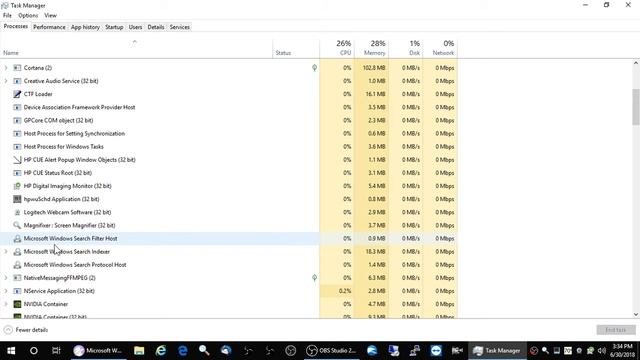Screen dimensions: 640x360
Task: Click the Search Protocol Host icon
Action: pyautogui.click(x=17, y=265)
